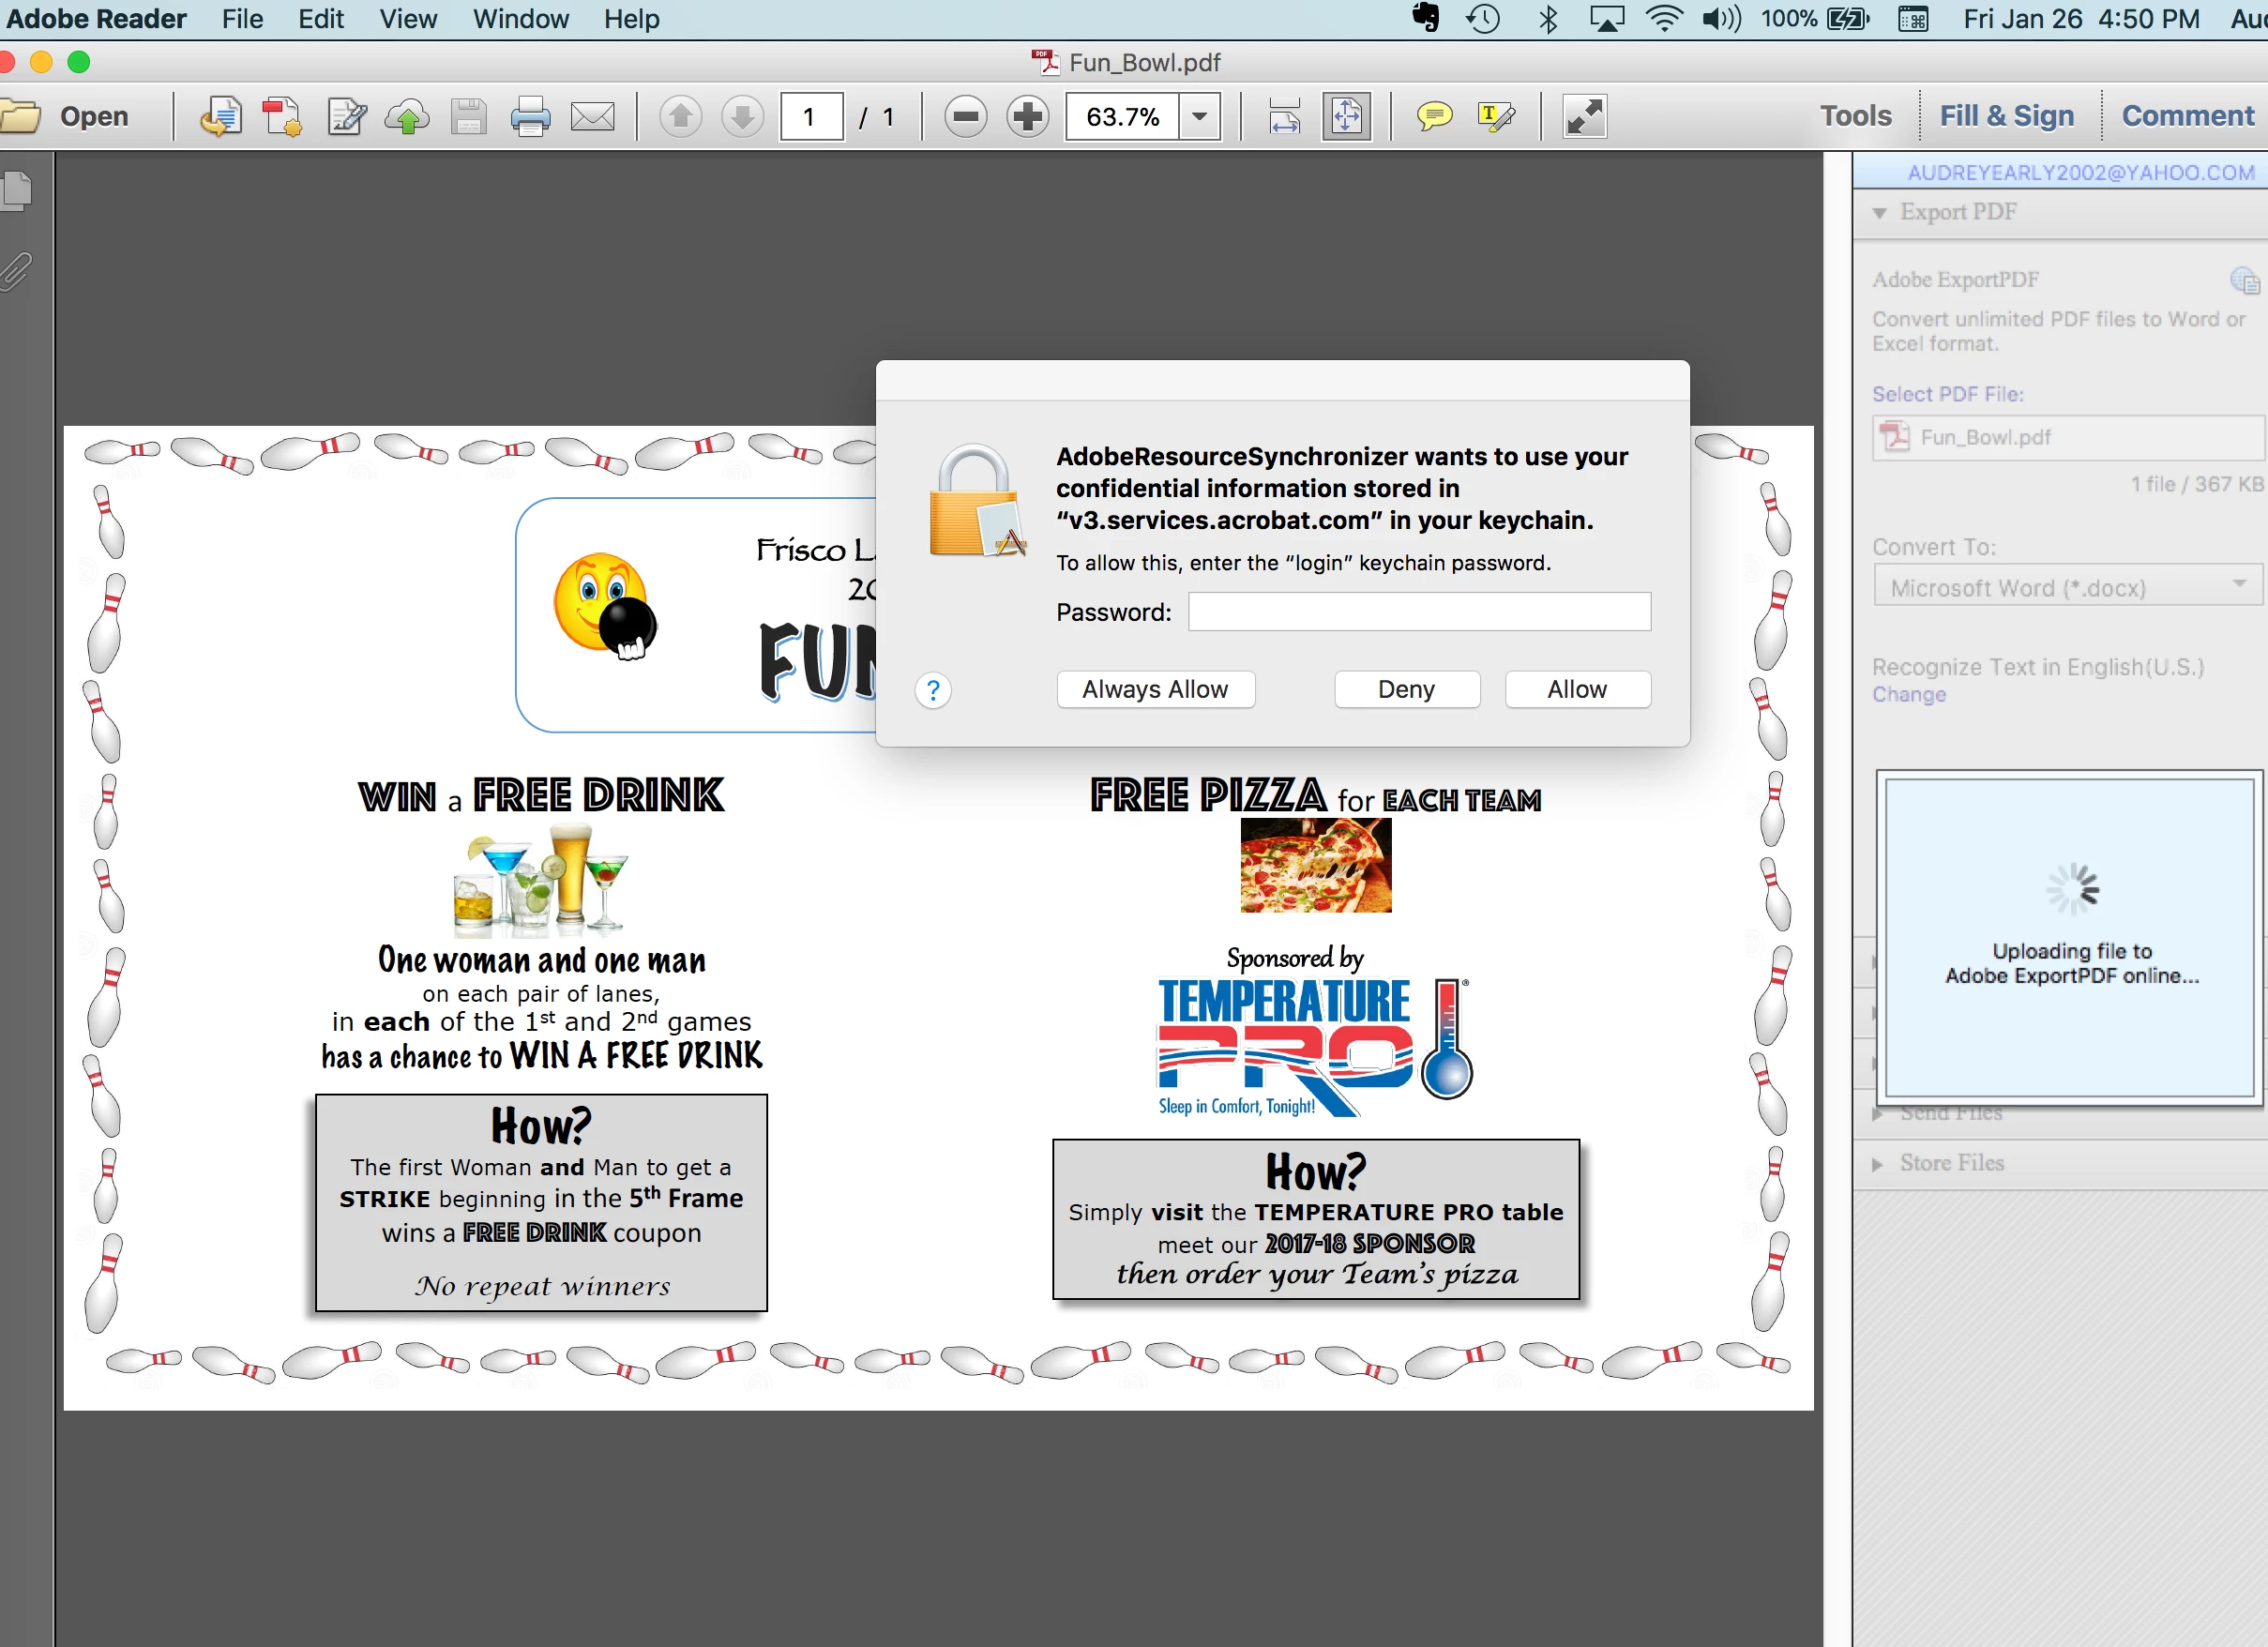Screen dimensions: 2268x1647
Task: Switch to read mode with expand arrows icon
Action: [x=1584, y=117]
